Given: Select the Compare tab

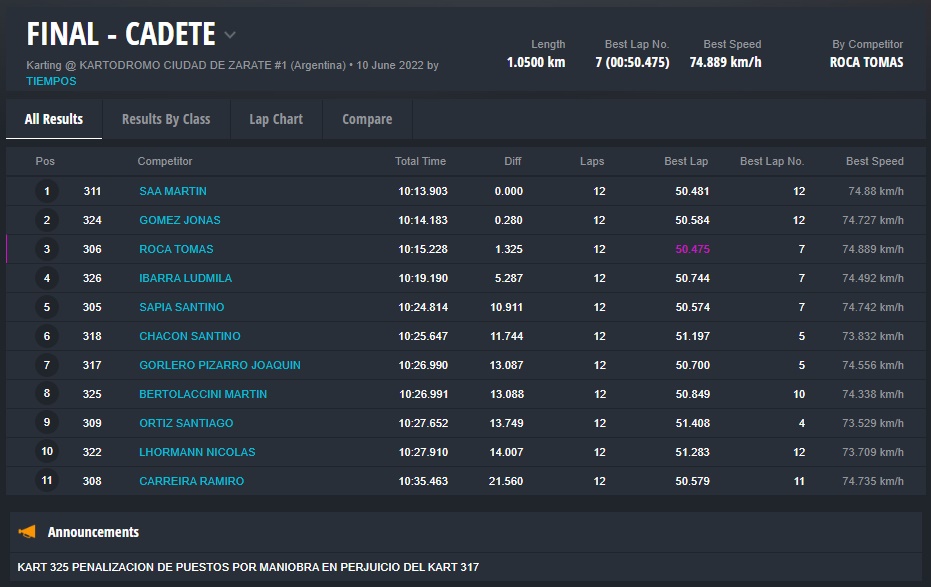Looking at the screenshot, I should pos(367,119).
